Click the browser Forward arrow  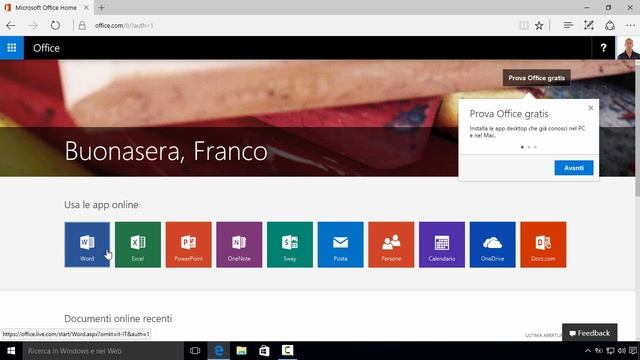coord(33,25)
